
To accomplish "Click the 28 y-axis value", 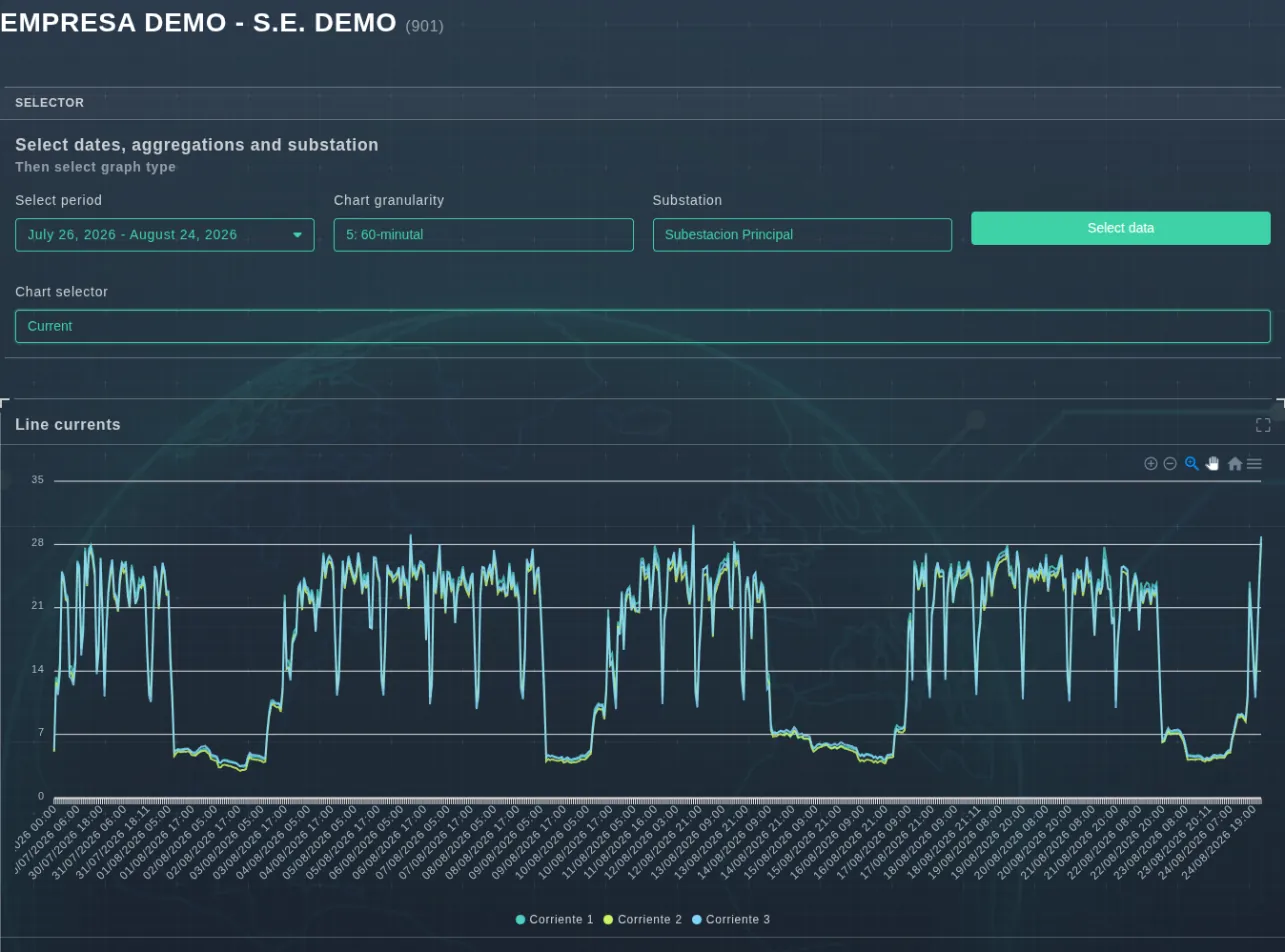I will coord(38,543).
